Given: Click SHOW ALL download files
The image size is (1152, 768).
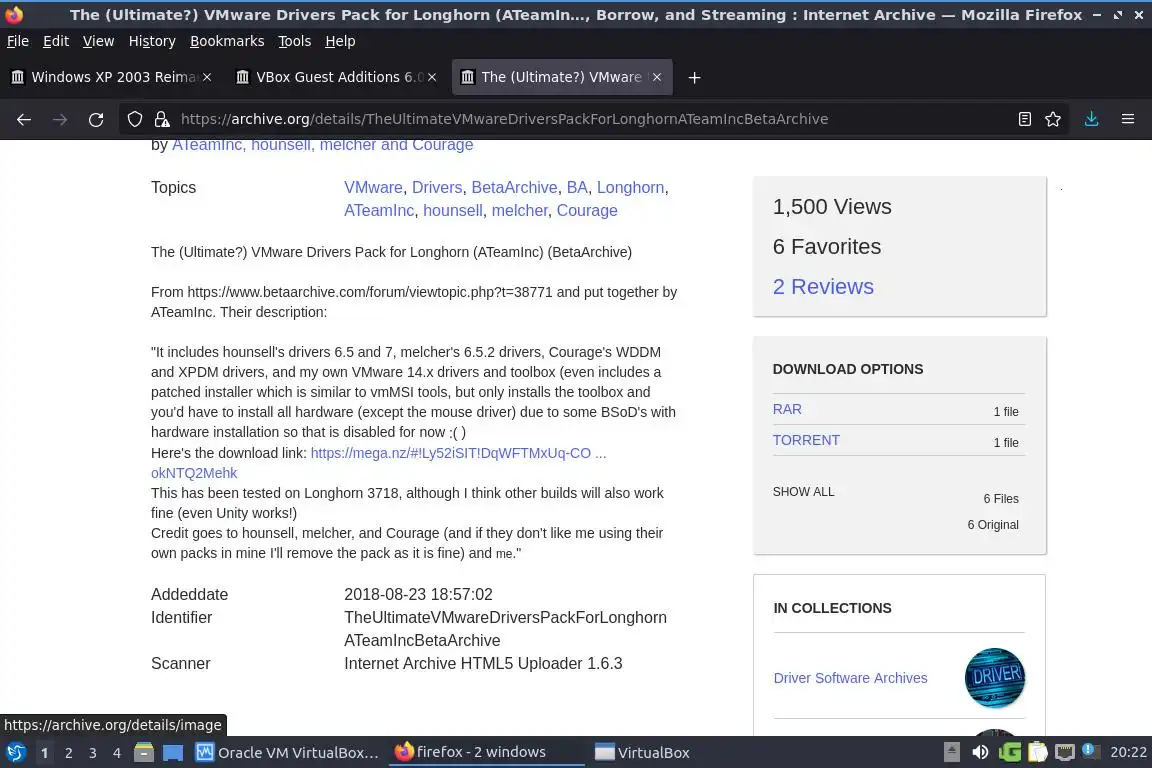Looking at the screenshot, I should 803,492.
